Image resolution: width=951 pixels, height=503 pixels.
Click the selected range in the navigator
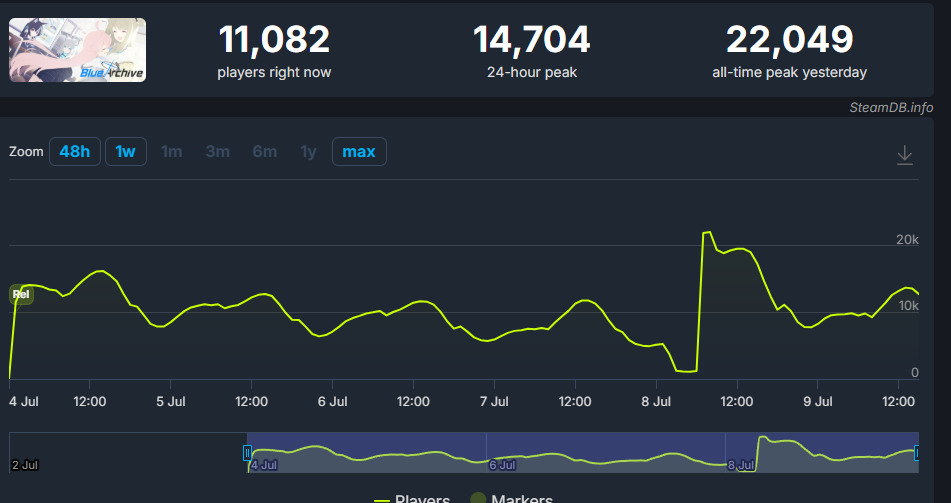click(x=583, y=453)
